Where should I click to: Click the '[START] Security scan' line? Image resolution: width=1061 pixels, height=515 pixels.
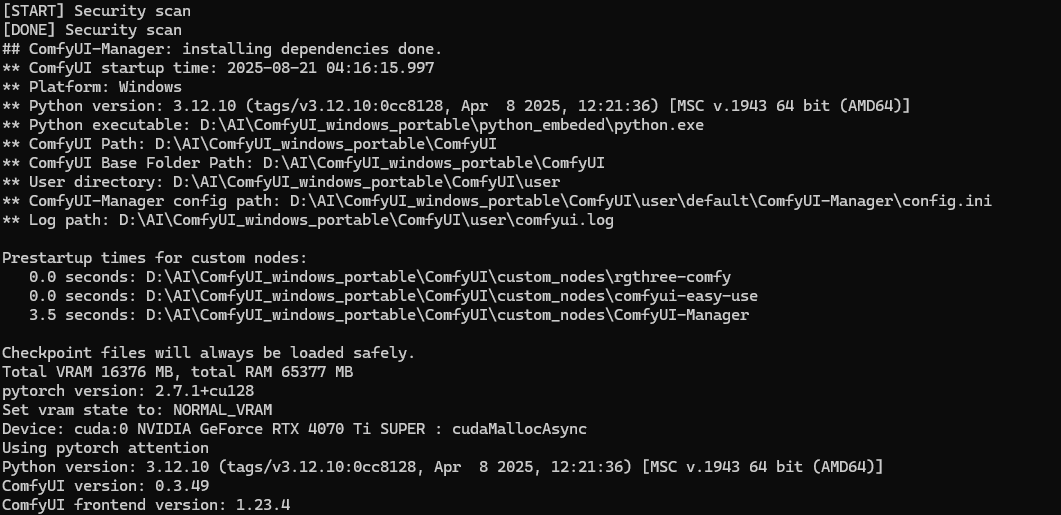(97, 11)
